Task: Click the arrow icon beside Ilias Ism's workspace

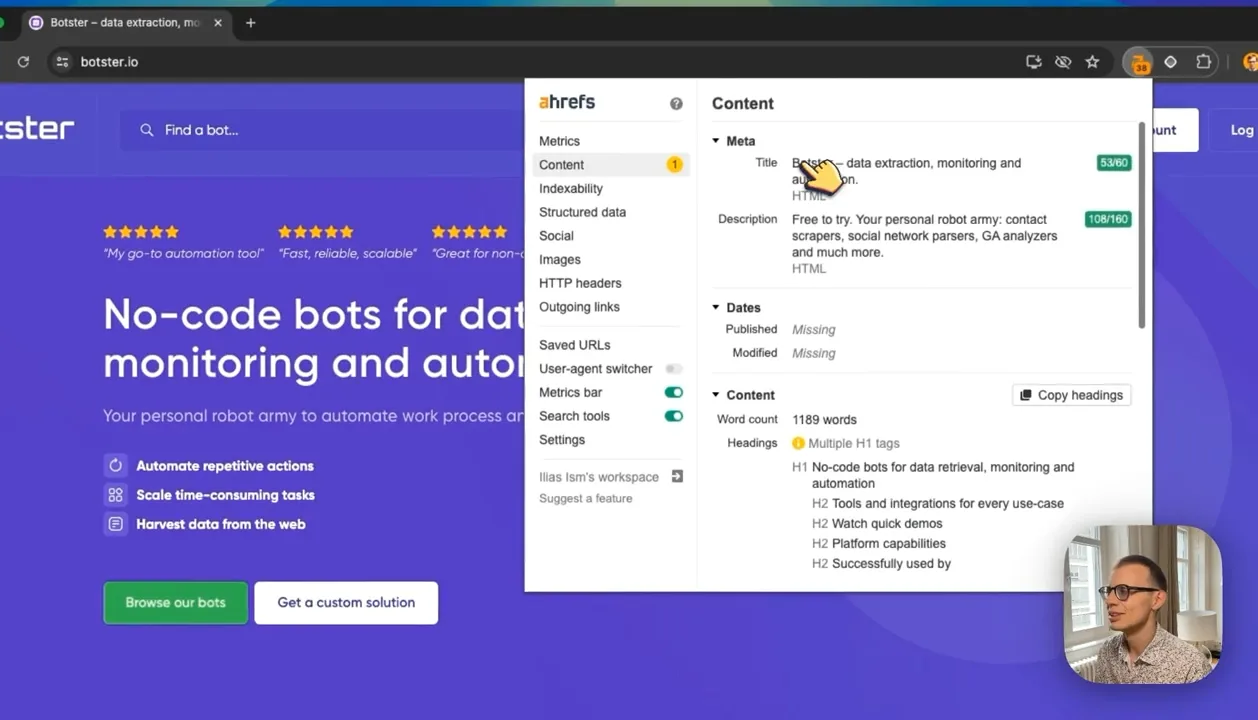Action: pyautogui.click(x=677, y=477)
